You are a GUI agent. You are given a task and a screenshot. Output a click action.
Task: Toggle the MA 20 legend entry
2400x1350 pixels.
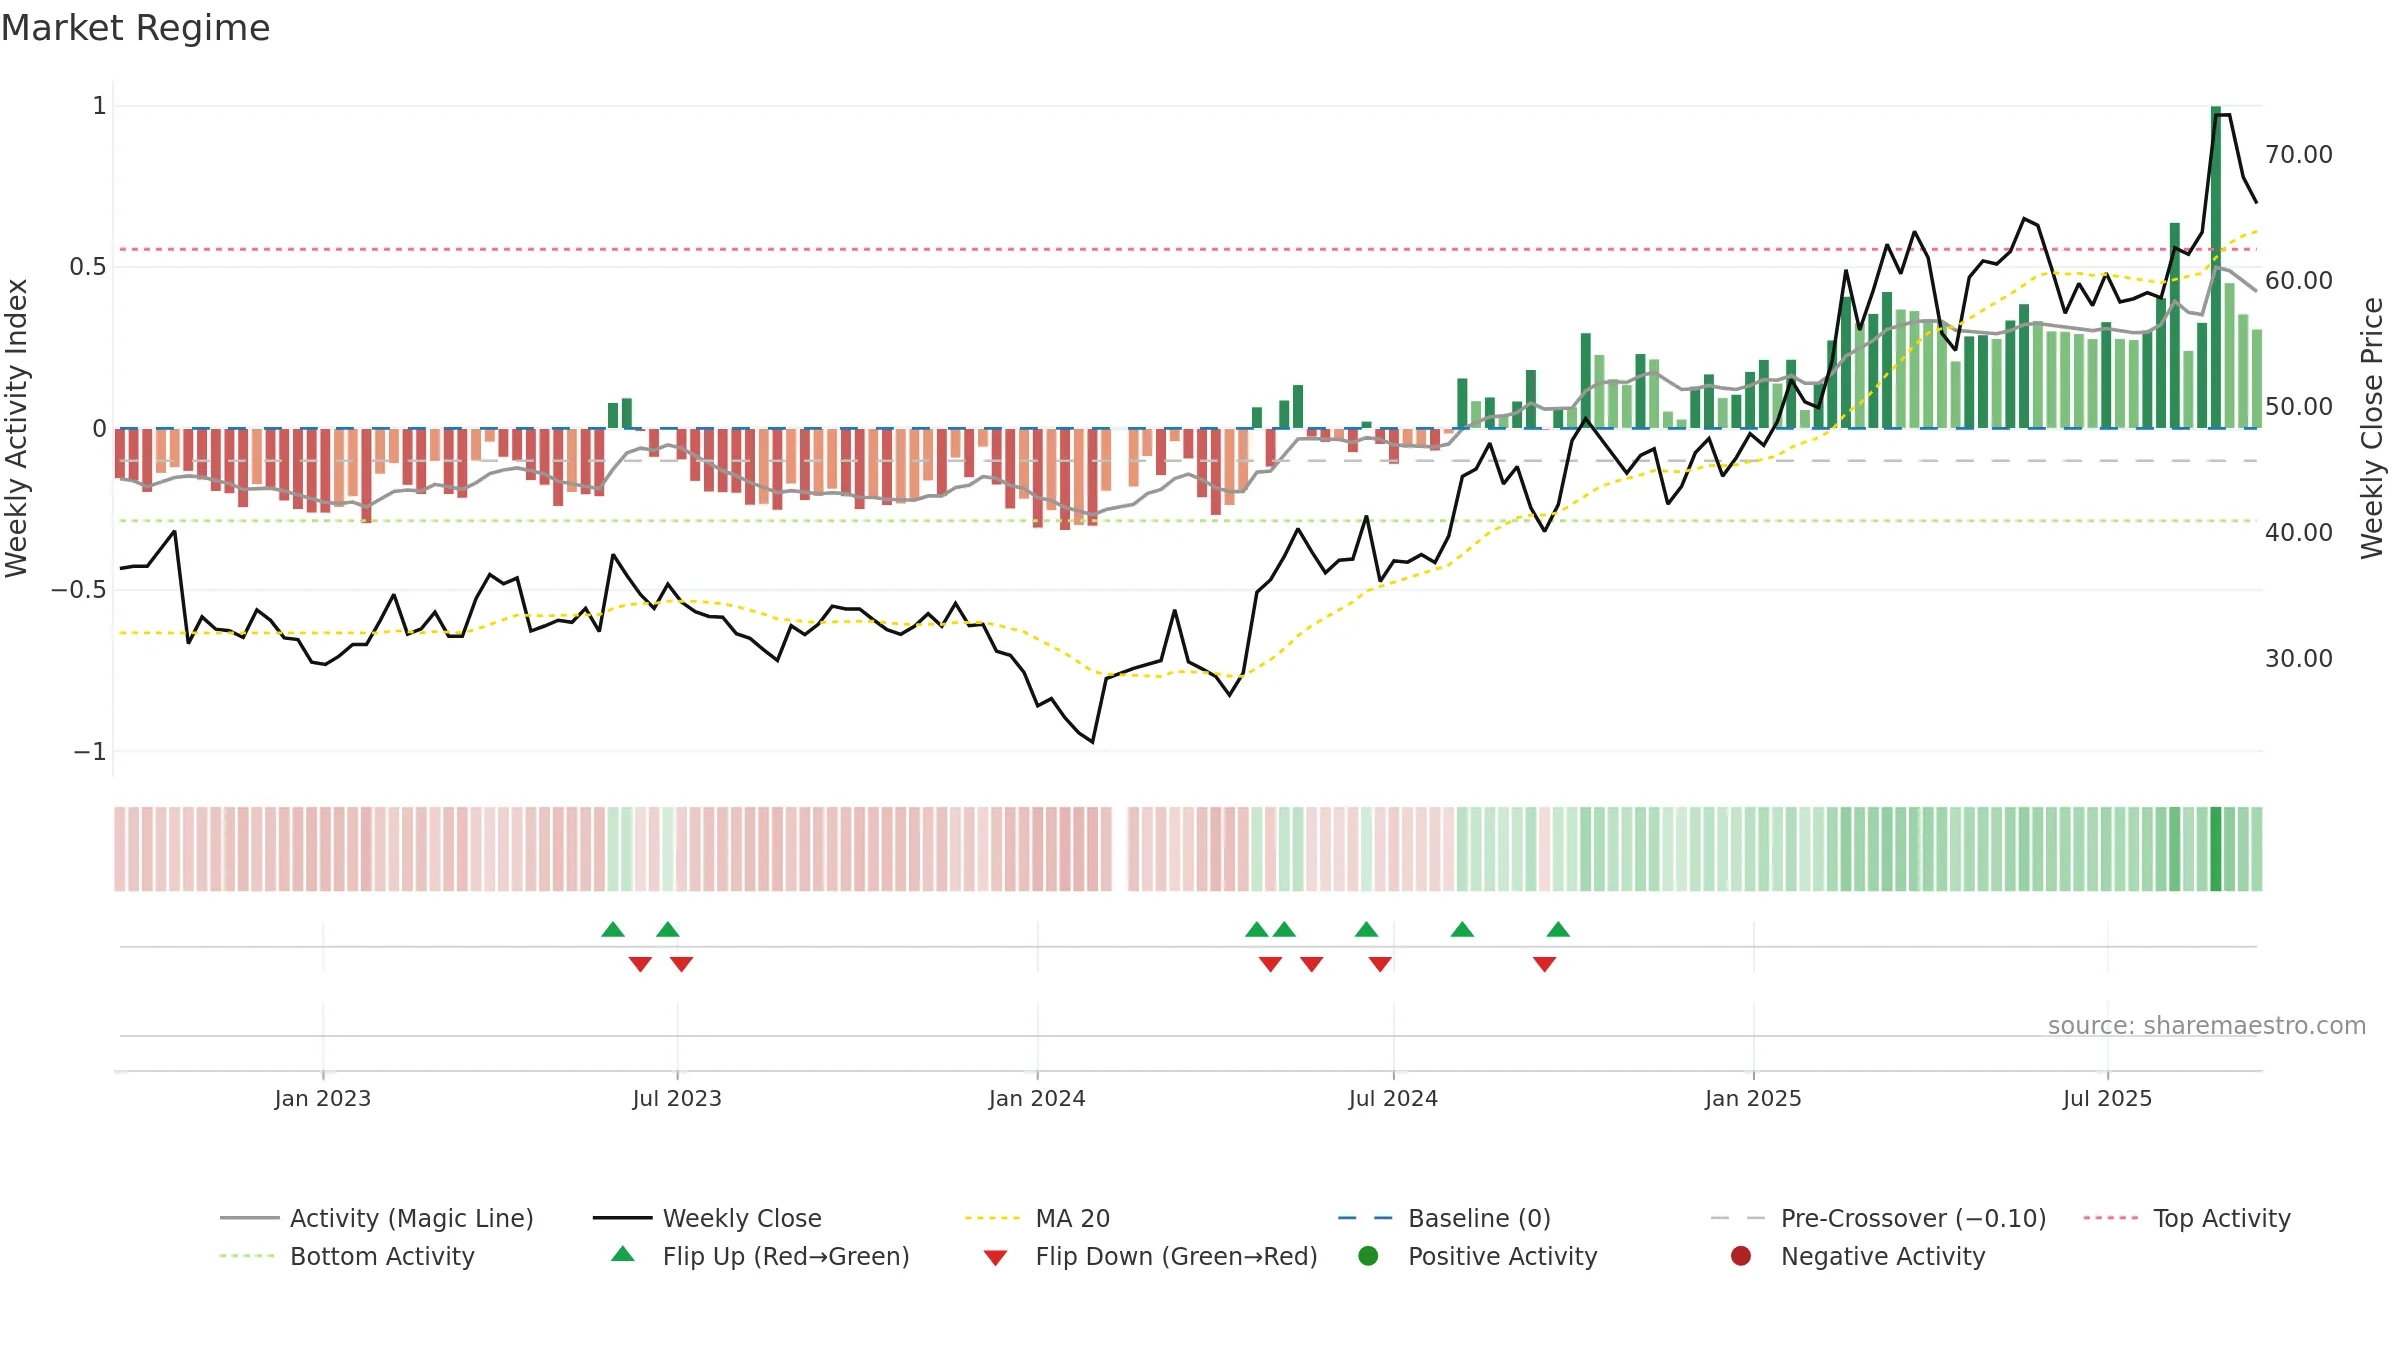pyautogui.click(x=1037, y=1218)
